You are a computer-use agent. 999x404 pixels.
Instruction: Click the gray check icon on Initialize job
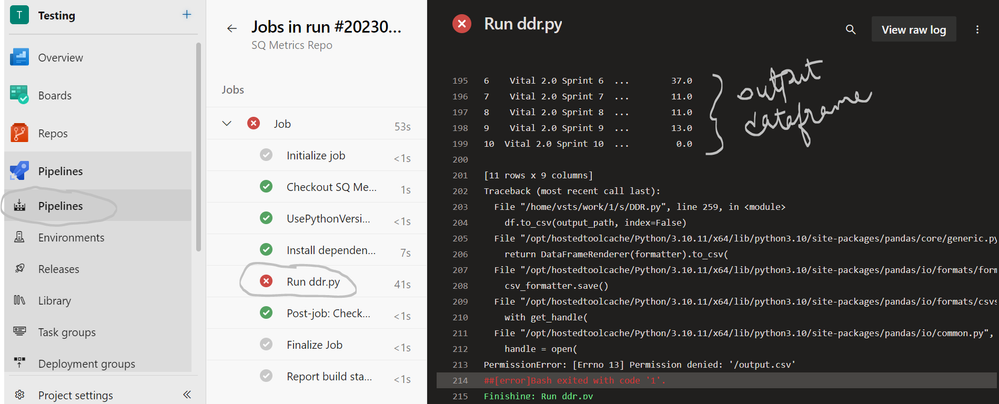point(266,155)
